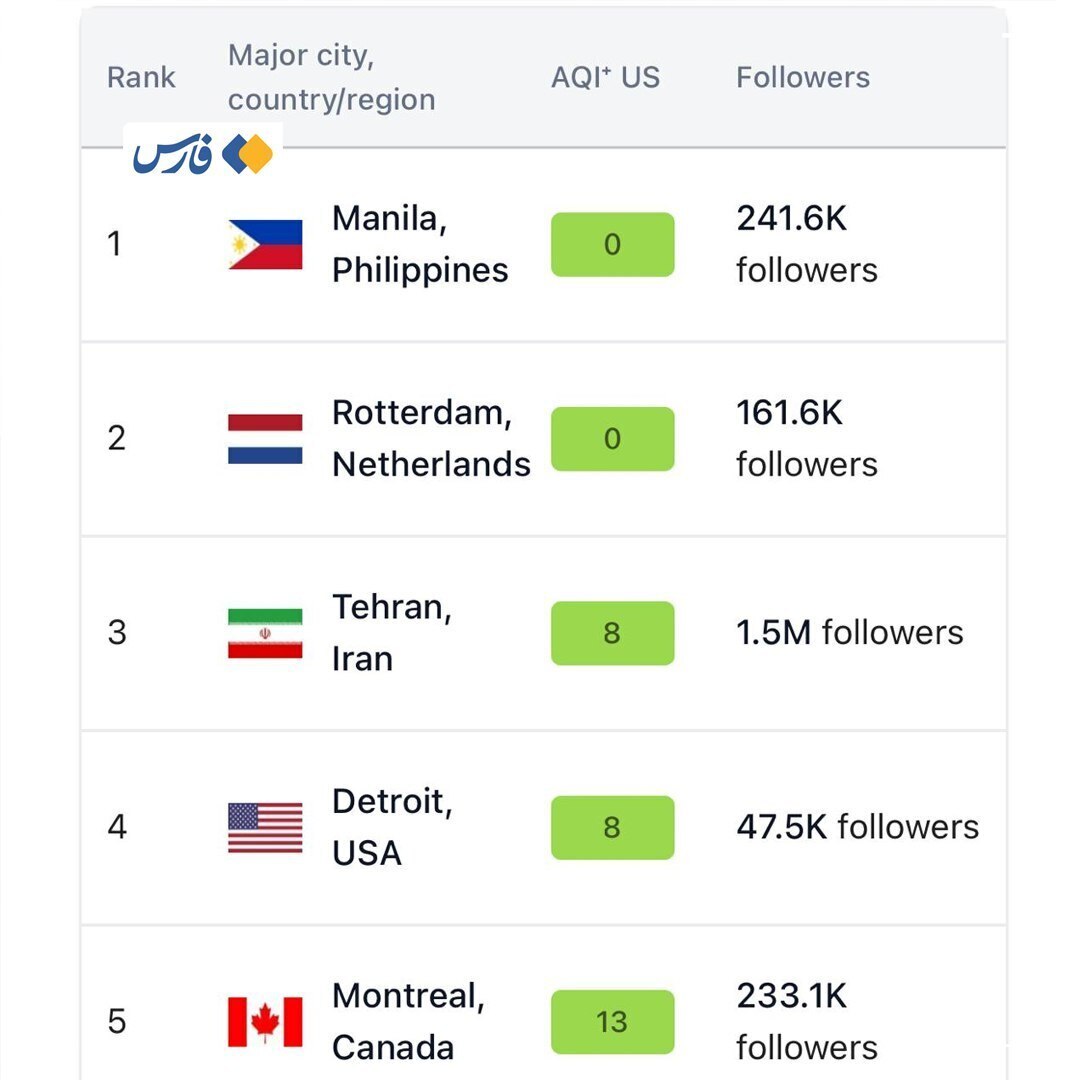Click the Followers column header
Viewport: 1080px width, 1080px height.
[x=803, y=77]
